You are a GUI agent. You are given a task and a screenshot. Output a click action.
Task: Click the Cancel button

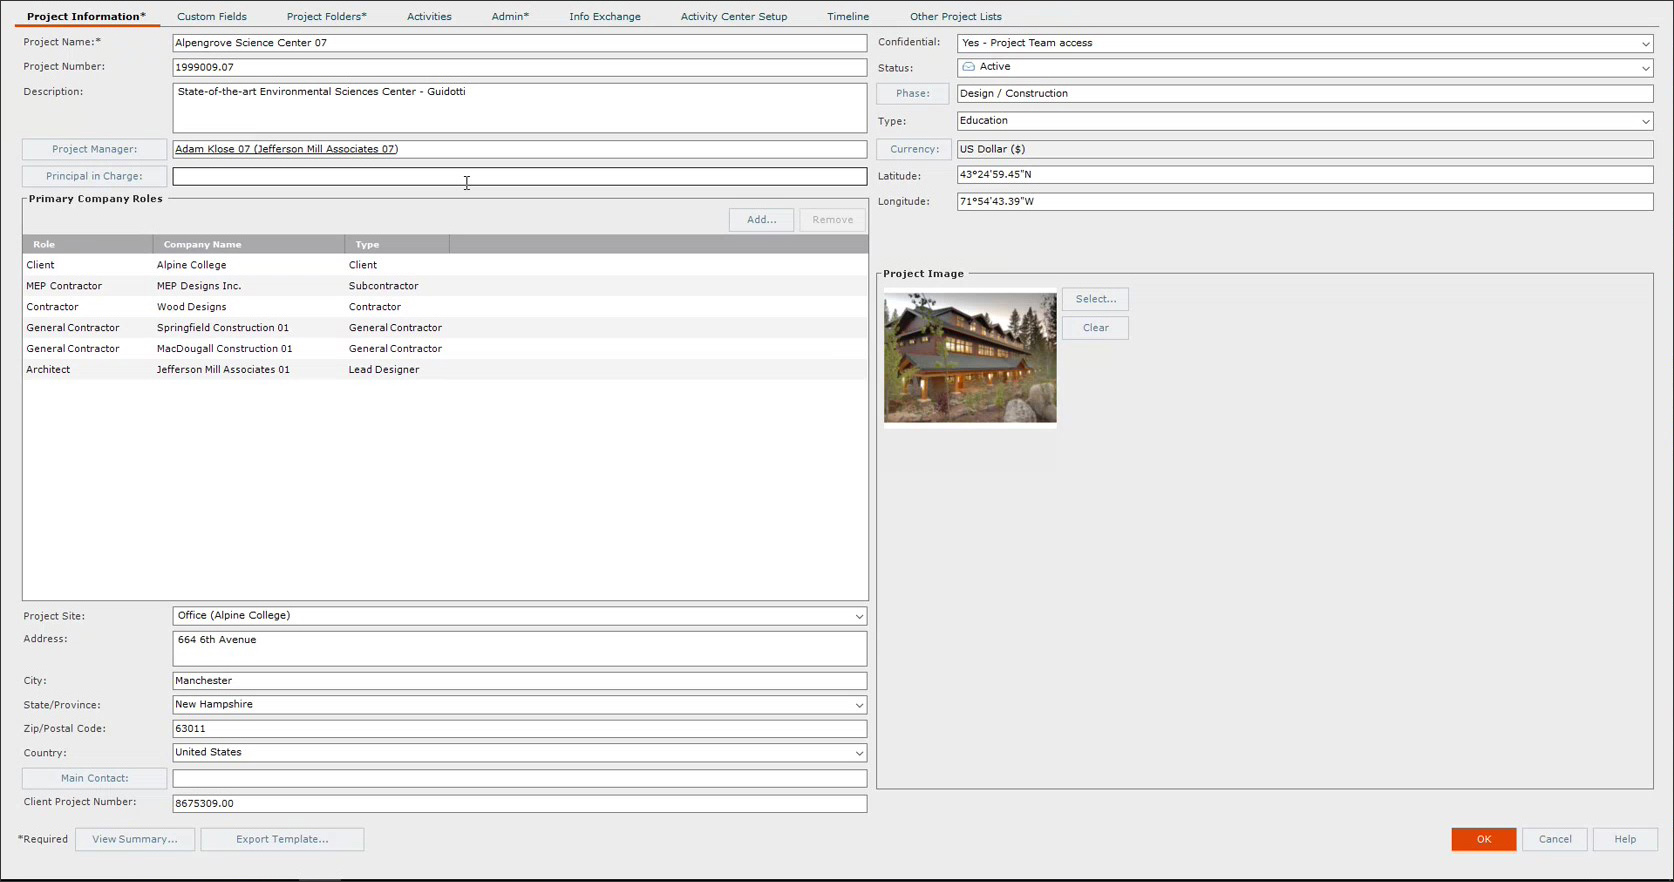[x=1555, y=839]
